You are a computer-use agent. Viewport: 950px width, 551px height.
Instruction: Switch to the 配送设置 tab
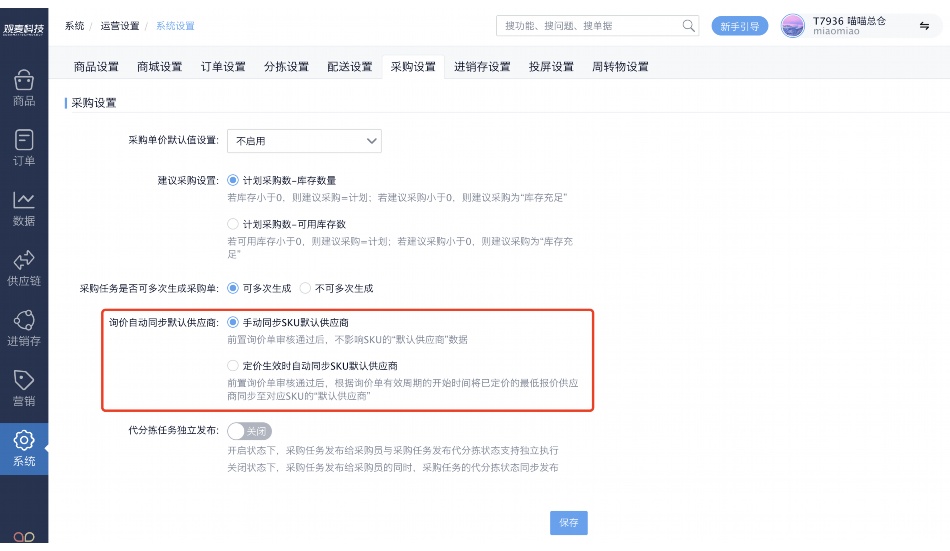pos(350,67)
